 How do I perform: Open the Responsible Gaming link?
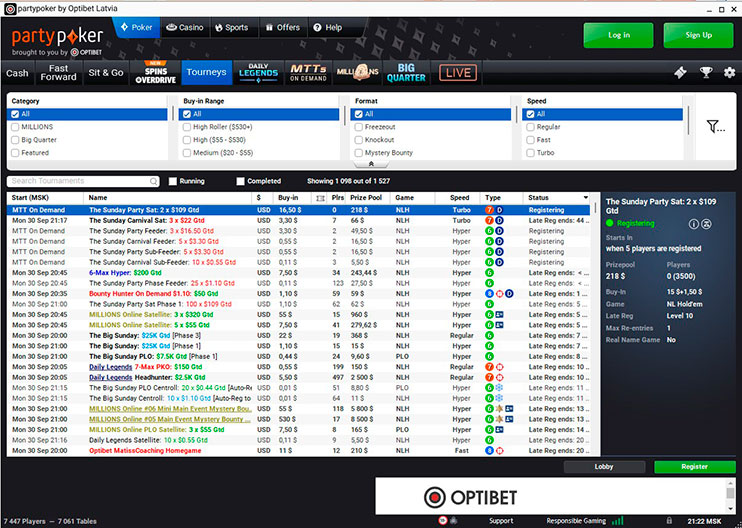[x=576, y=521]
